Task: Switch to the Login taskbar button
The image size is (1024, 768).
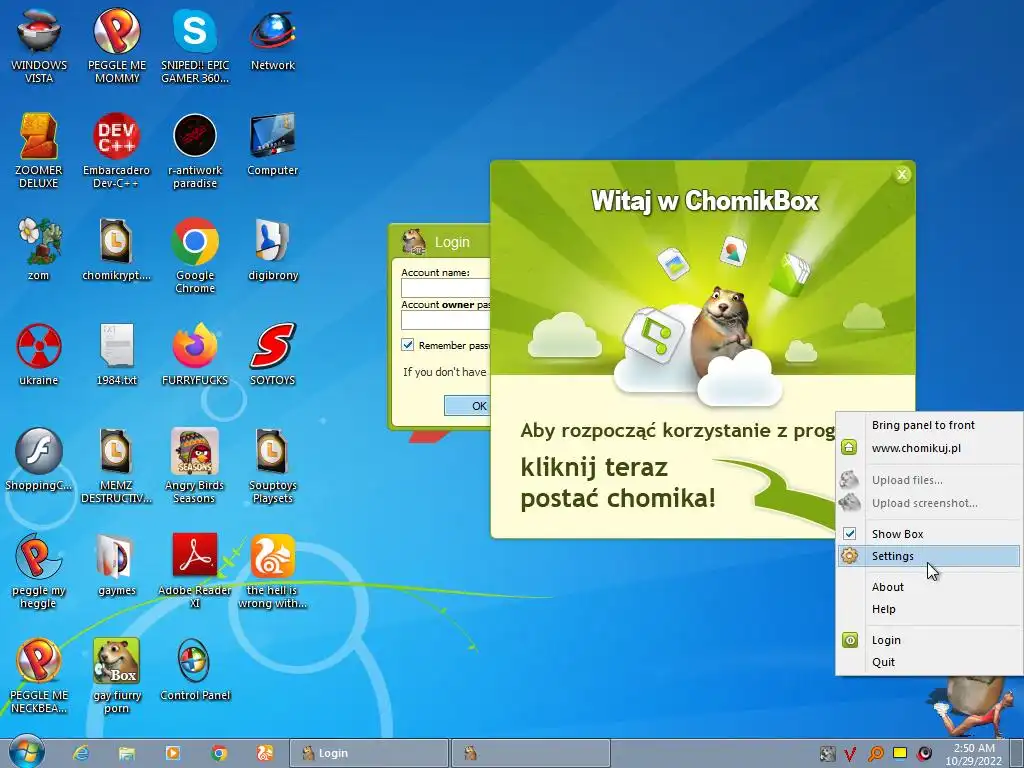Action: pos(369,753)
